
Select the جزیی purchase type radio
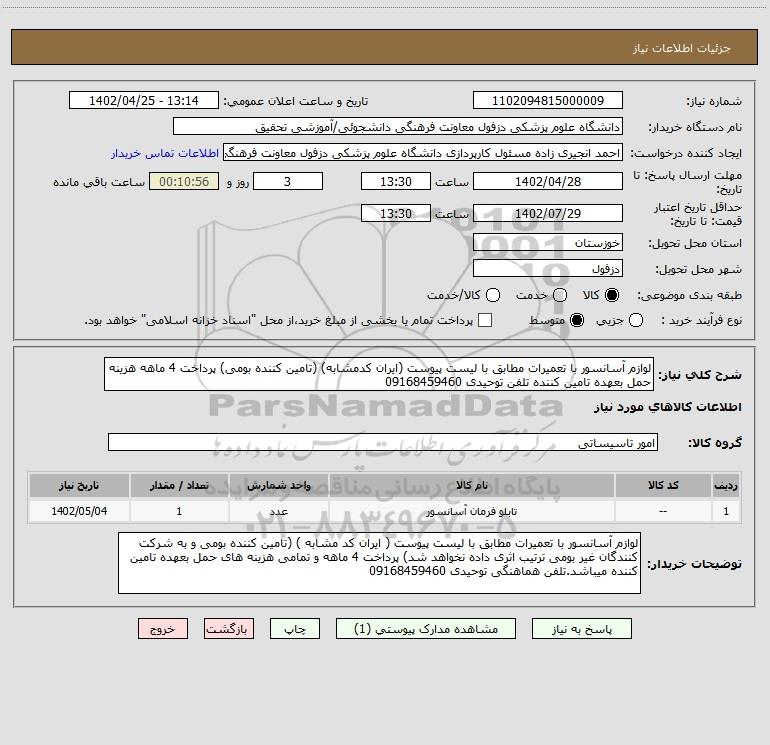click(x=635, y=320)
